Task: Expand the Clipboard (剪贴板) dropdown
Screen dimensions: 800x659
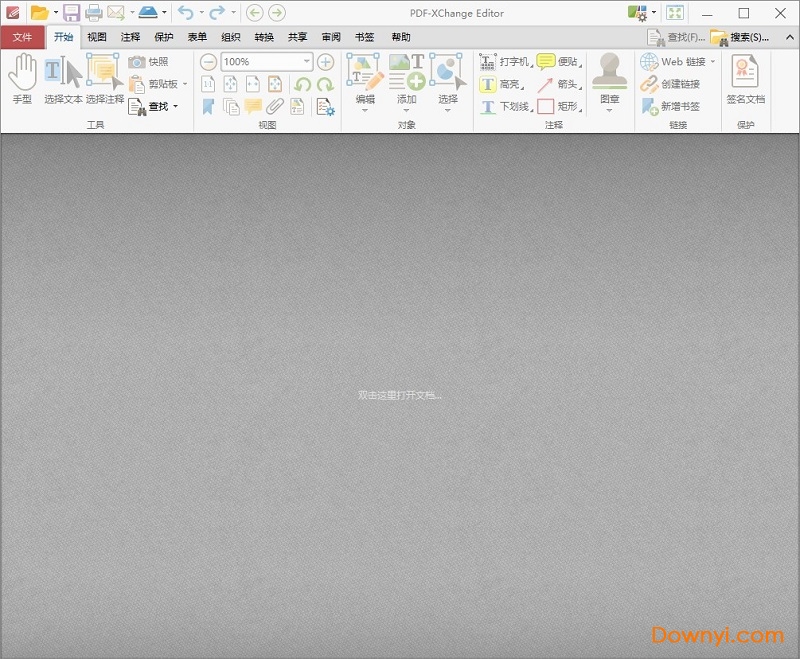Action: point(185,84)
